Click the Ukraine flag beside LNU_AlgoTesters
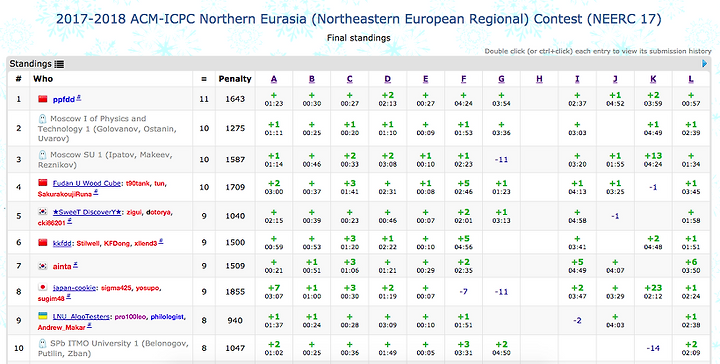 point(43,316)
